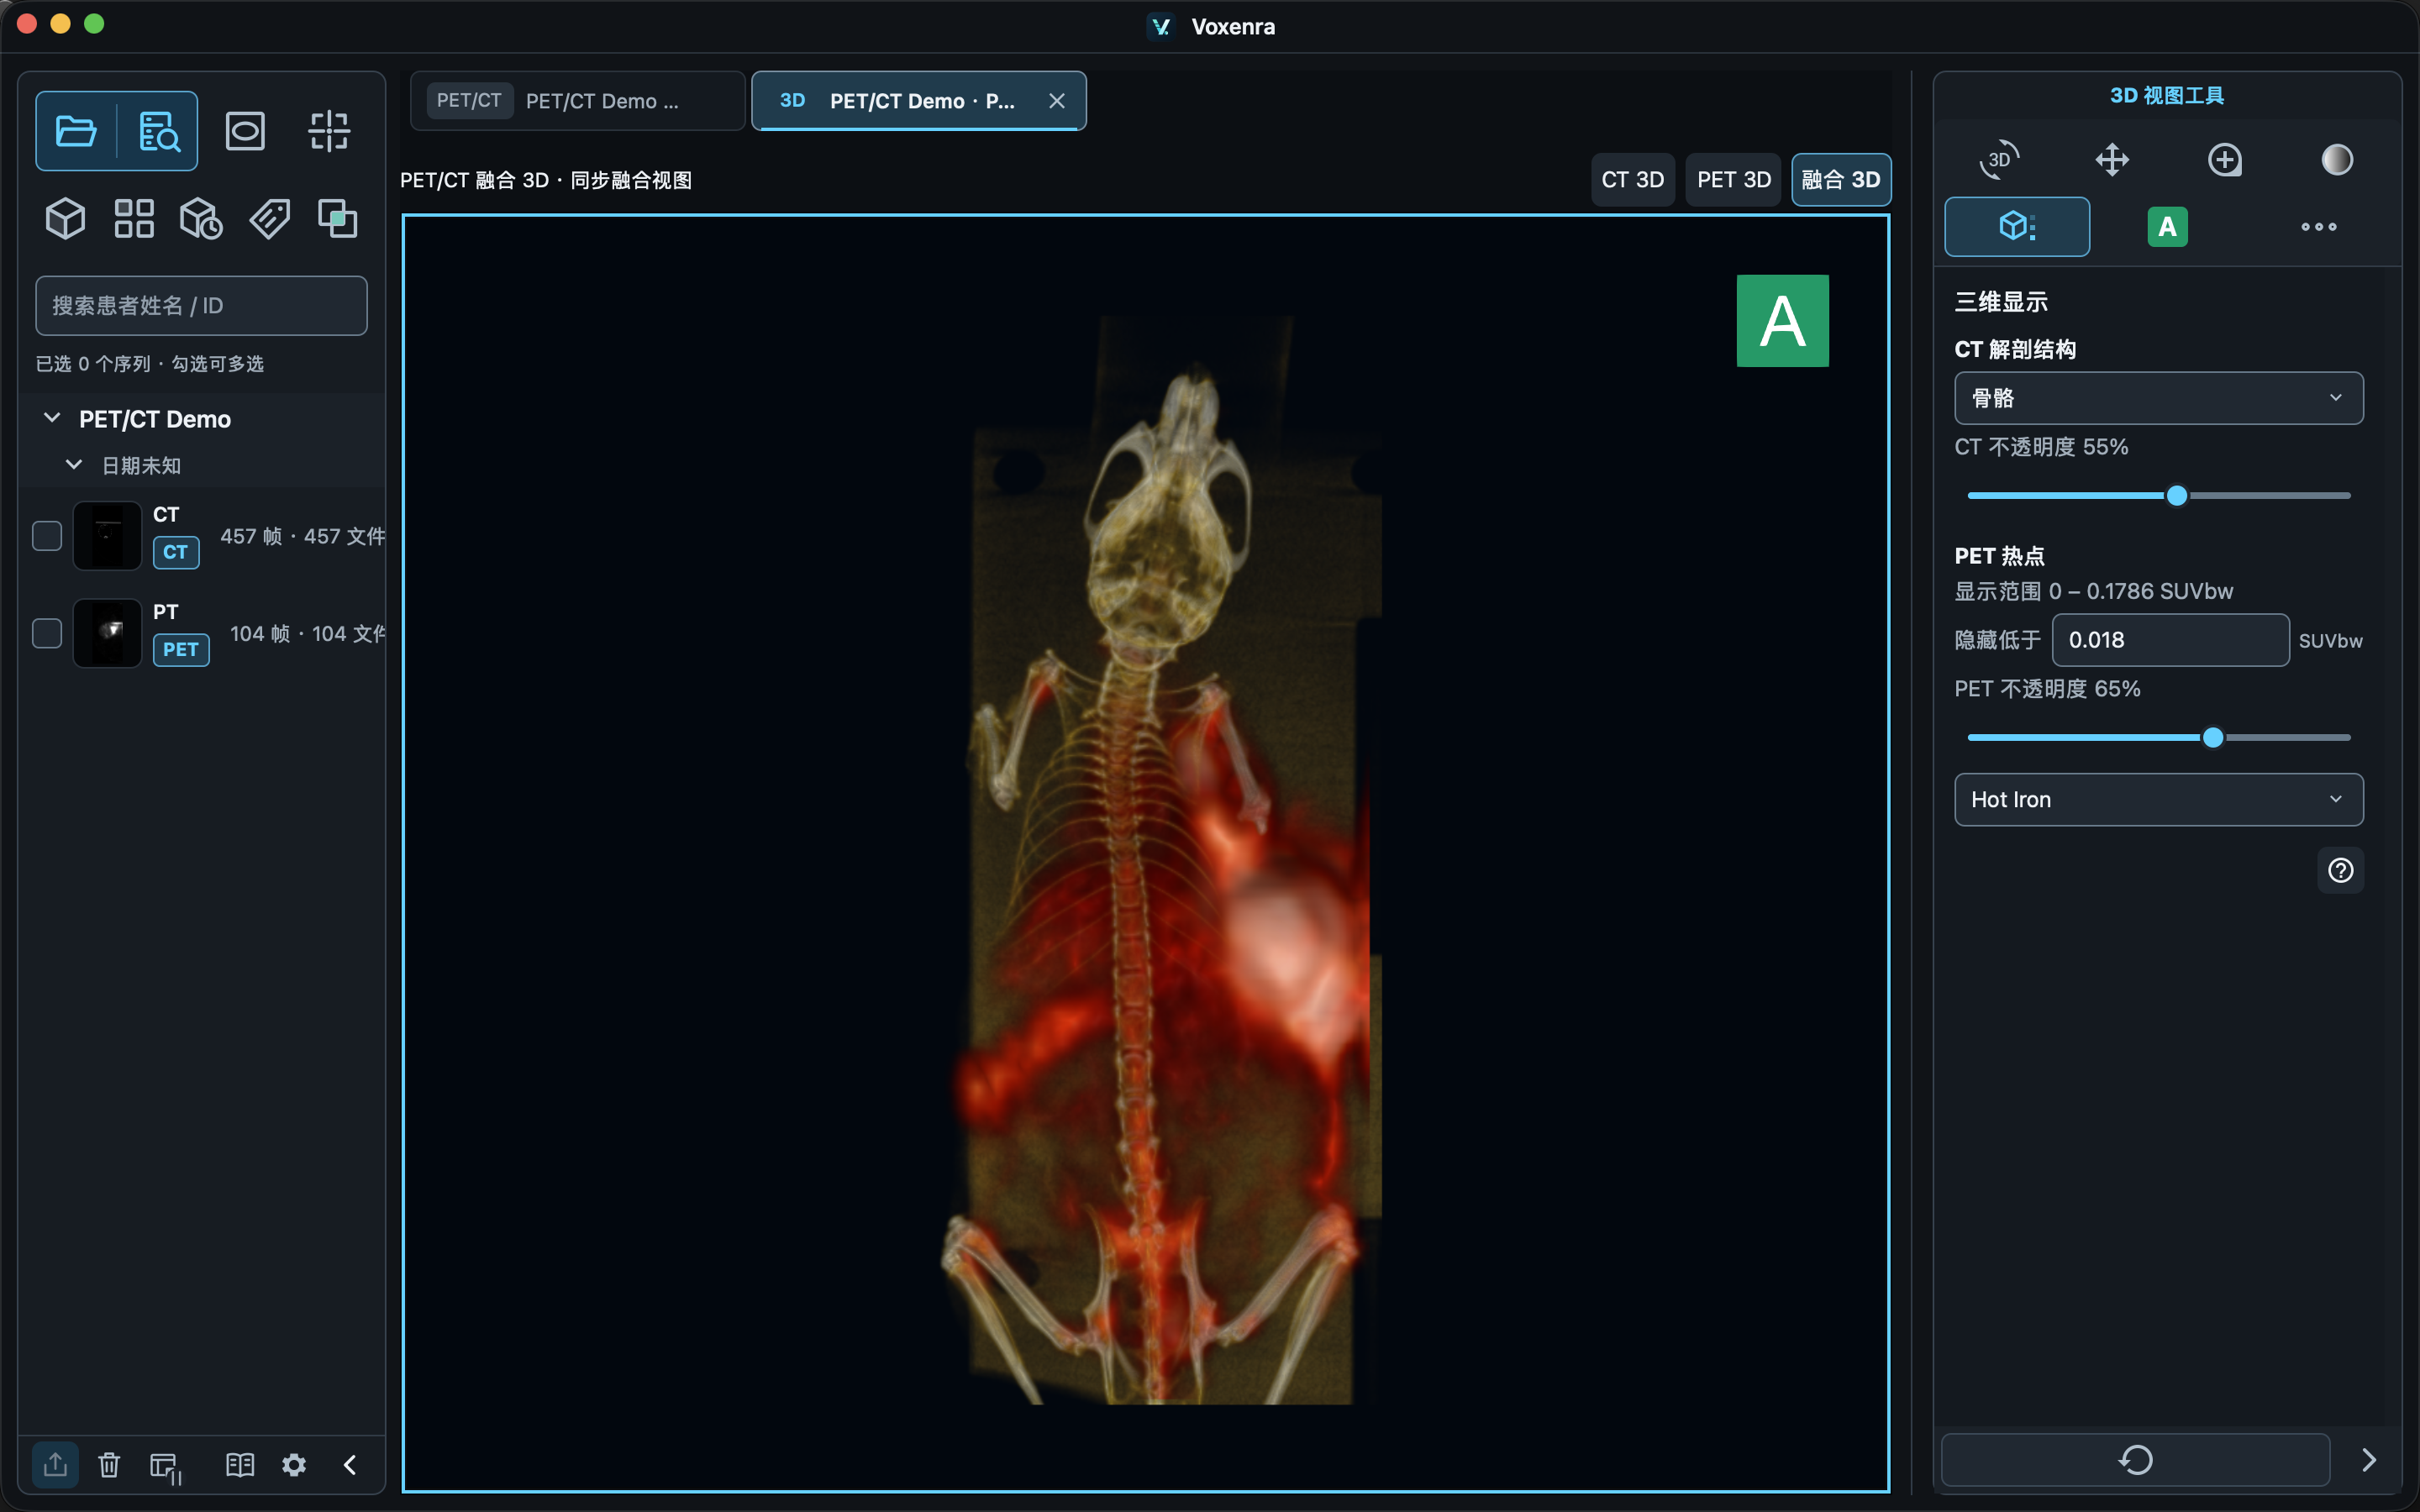Open the Hot Iron colormap dropdown
2420x1512 pixels.
2158,799
